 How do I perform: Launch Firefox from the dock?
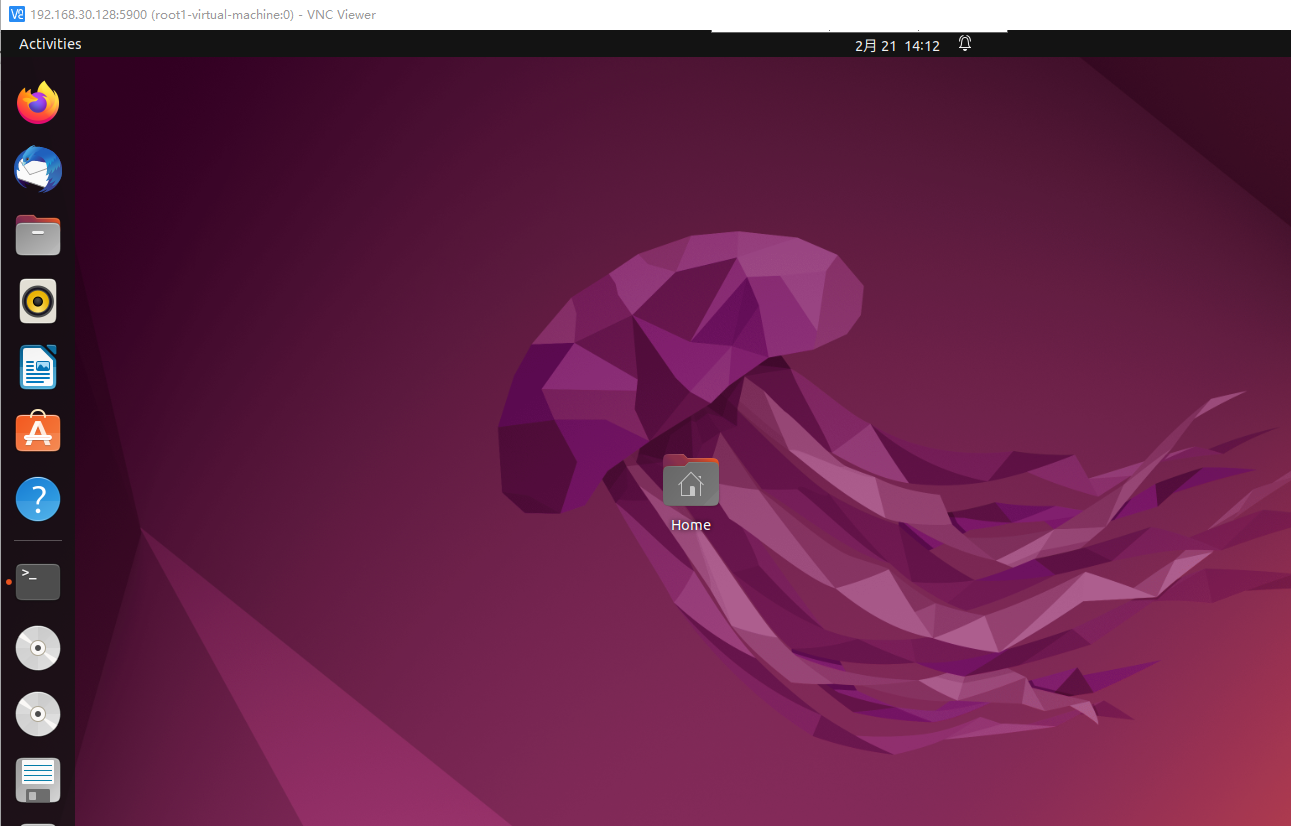tap(38, 103)
